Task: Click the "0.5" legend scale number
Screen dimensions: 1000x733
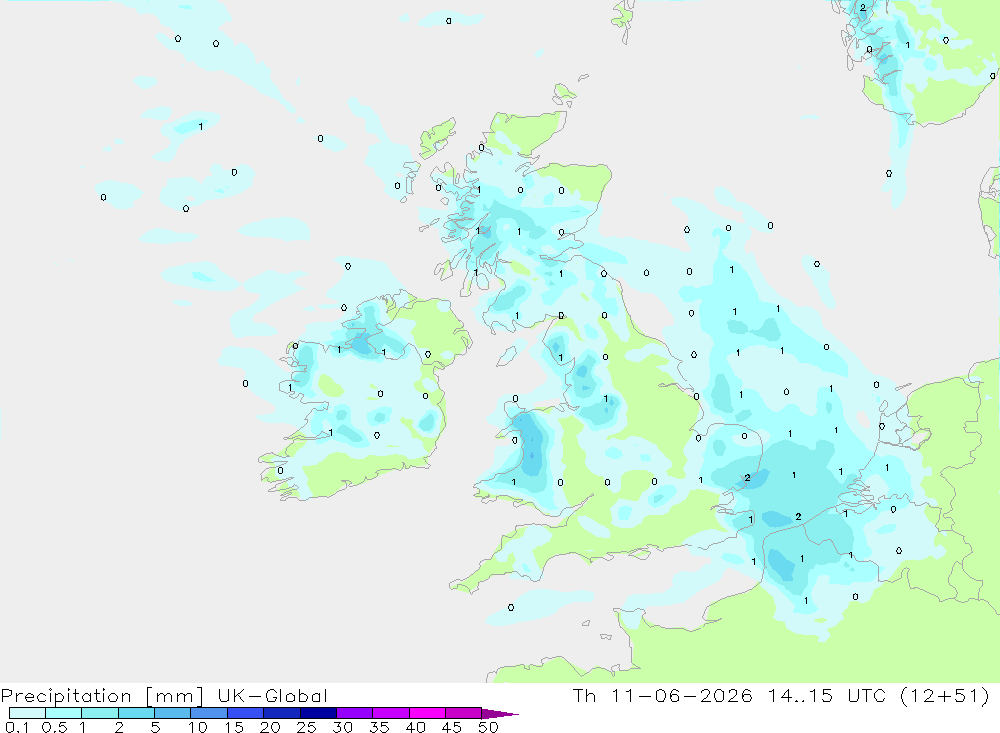Action: [x=55, y=727]
